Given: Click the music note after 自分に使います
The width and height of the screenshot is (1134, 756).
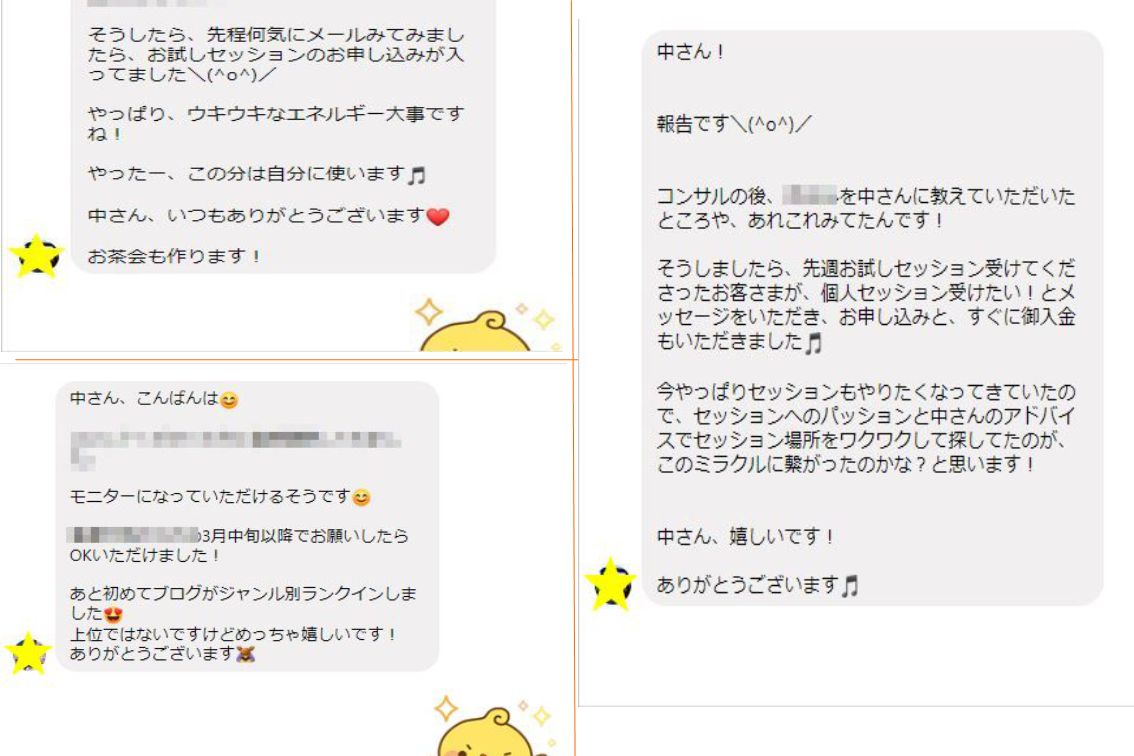Looking at the screenshot, I should pyautogui.click(x=417, y=174).
